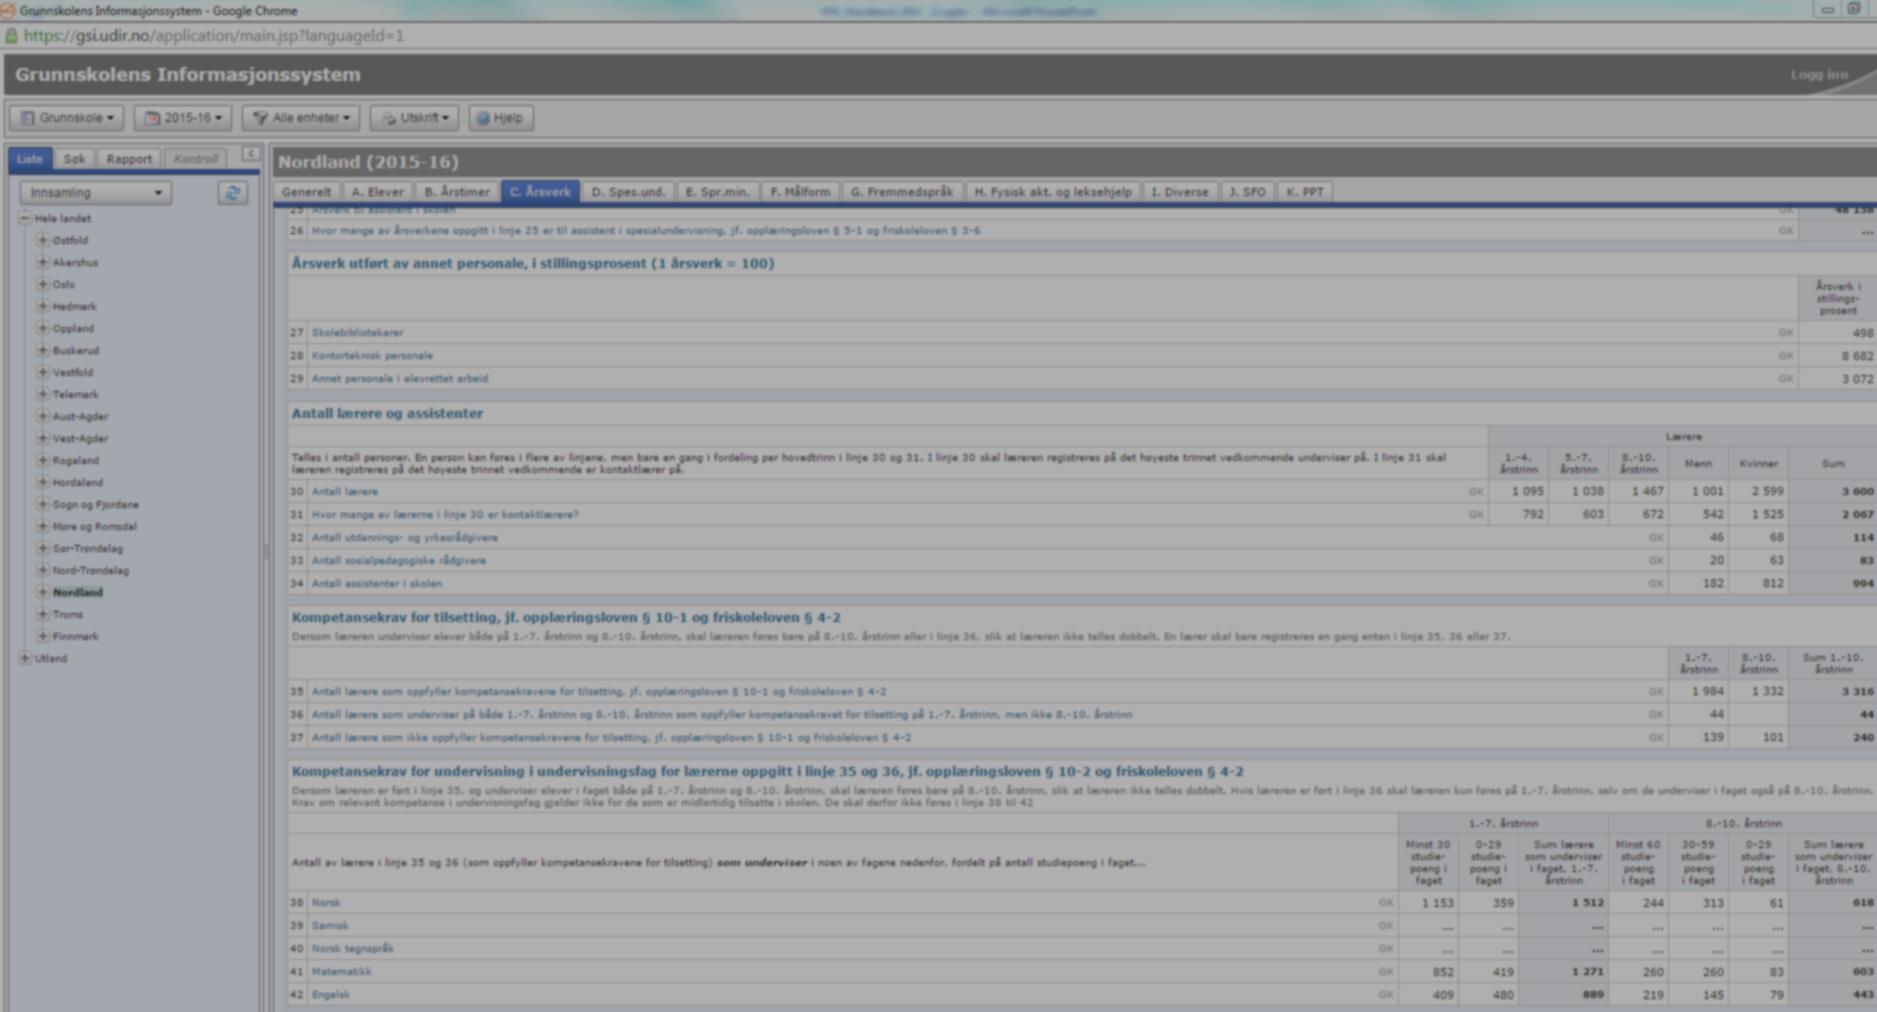Click the refresh tree icon
Viewport: 1877px width, 1012px height.
233,193
